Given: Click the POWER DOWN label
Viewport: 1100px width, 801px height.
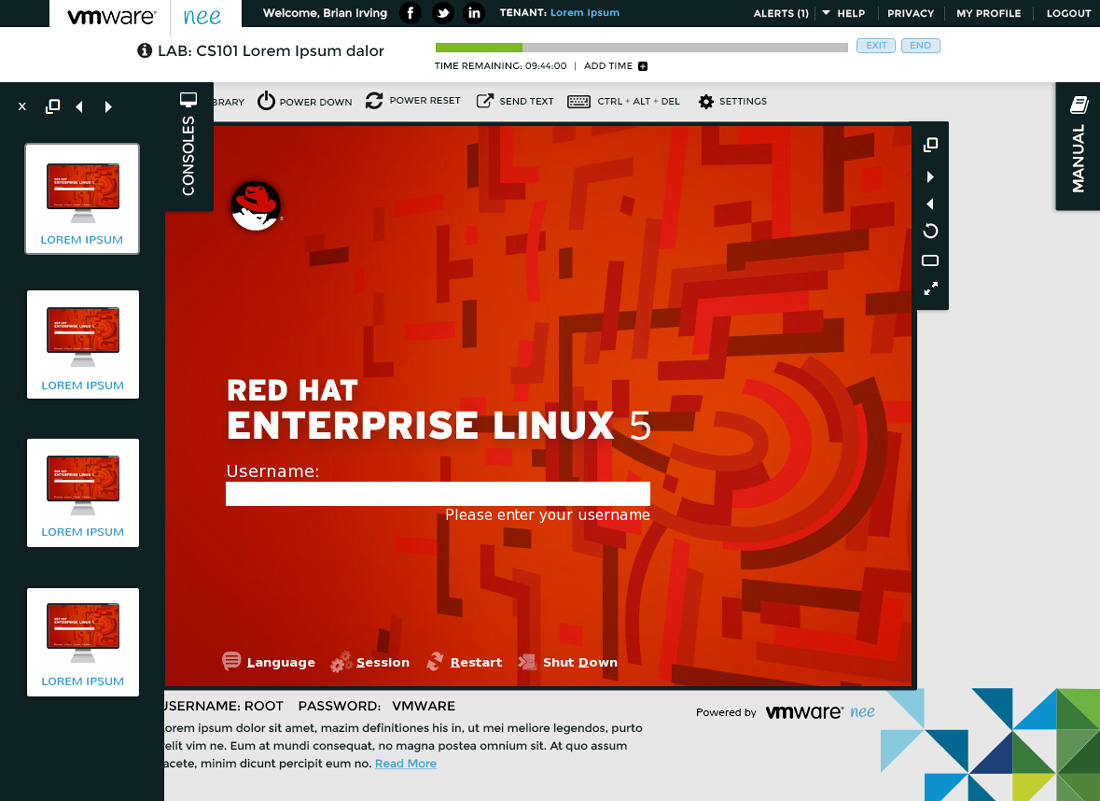Looking at the screenshot, I should [316, 102].
